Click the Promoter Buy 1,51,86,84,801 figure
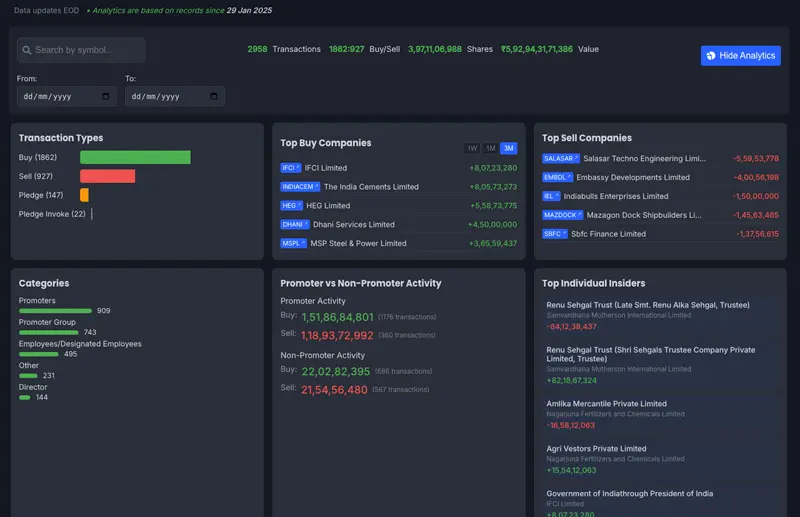 (x=337, y=317)
